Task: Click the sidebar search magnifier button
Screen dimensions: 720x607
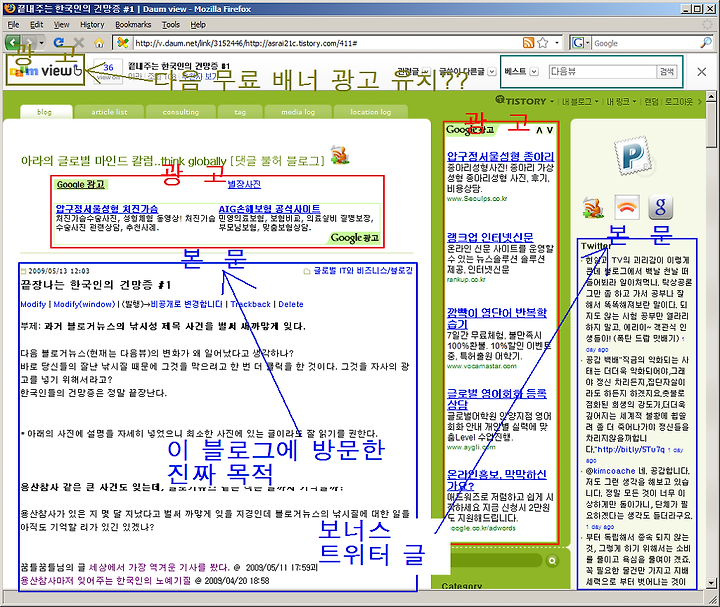Action: (552, 561)
